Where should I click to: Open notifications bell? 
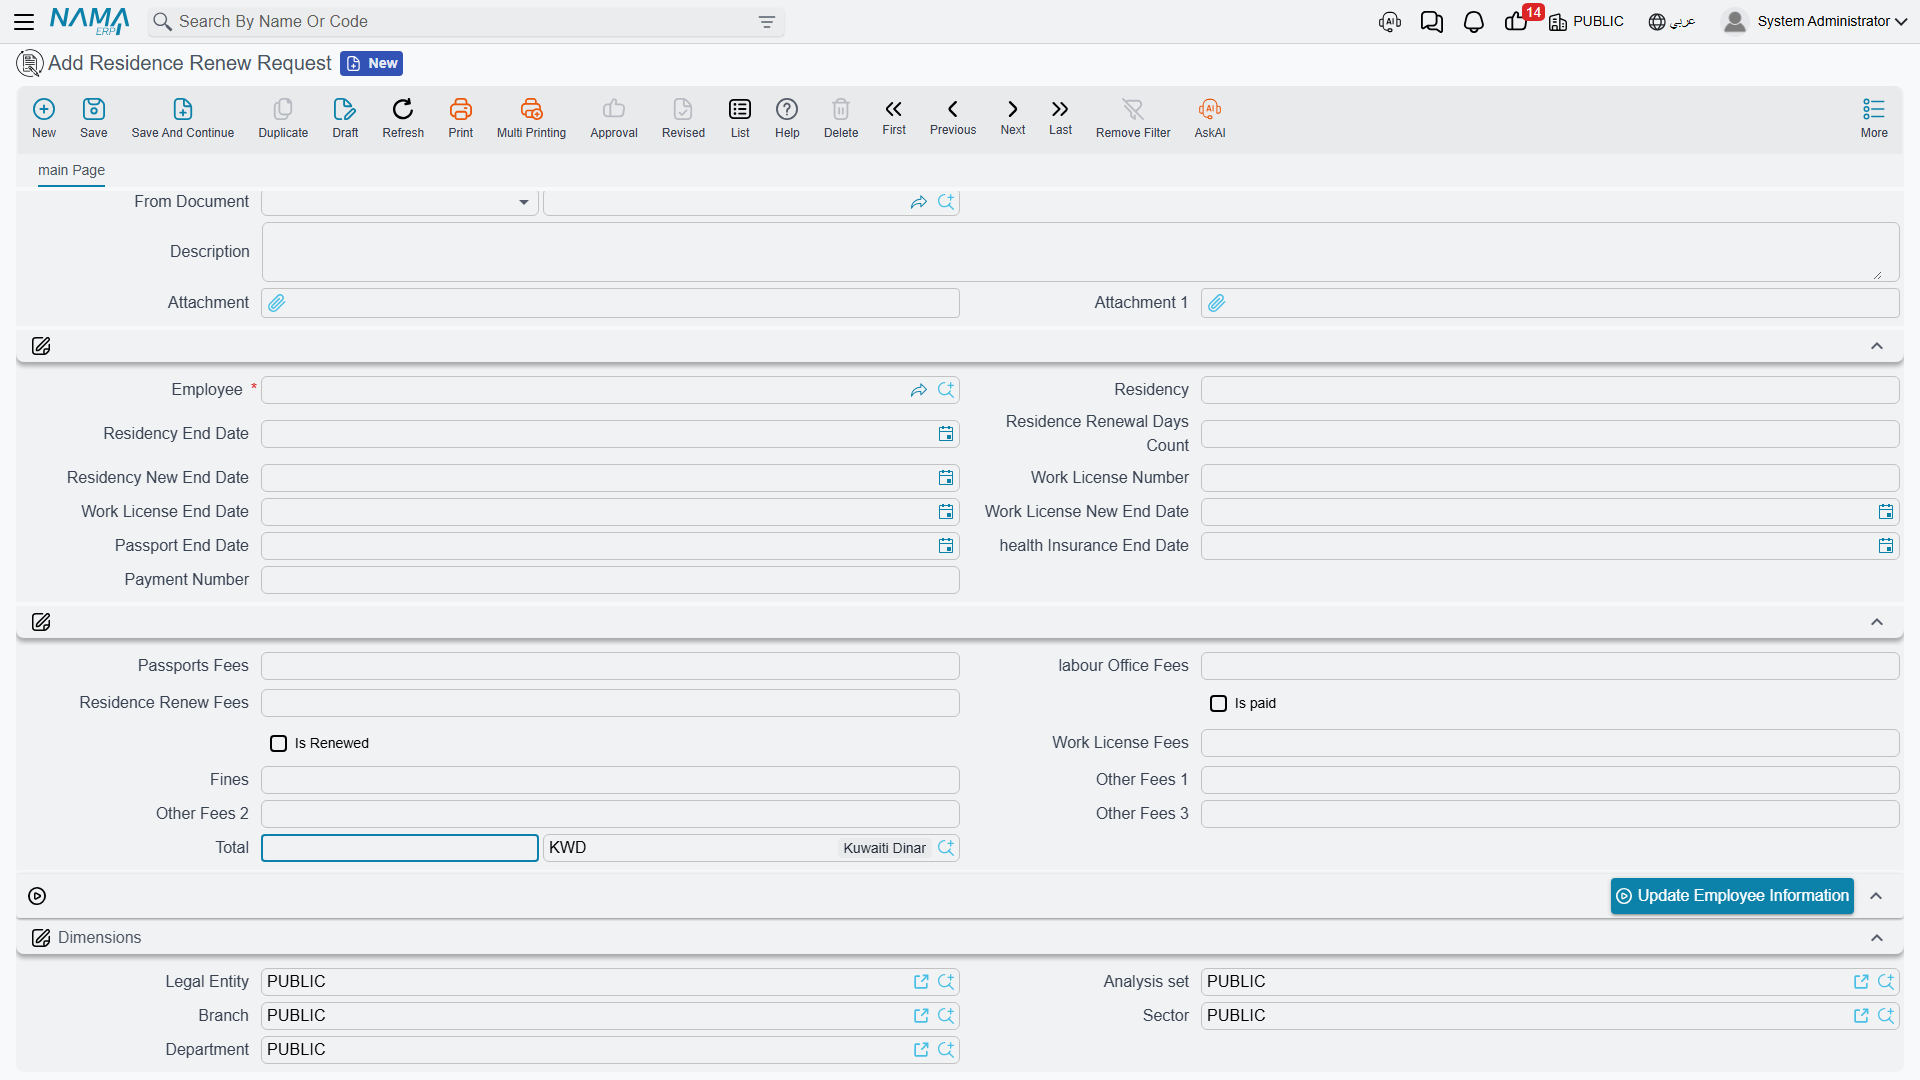pos(1473,22)
